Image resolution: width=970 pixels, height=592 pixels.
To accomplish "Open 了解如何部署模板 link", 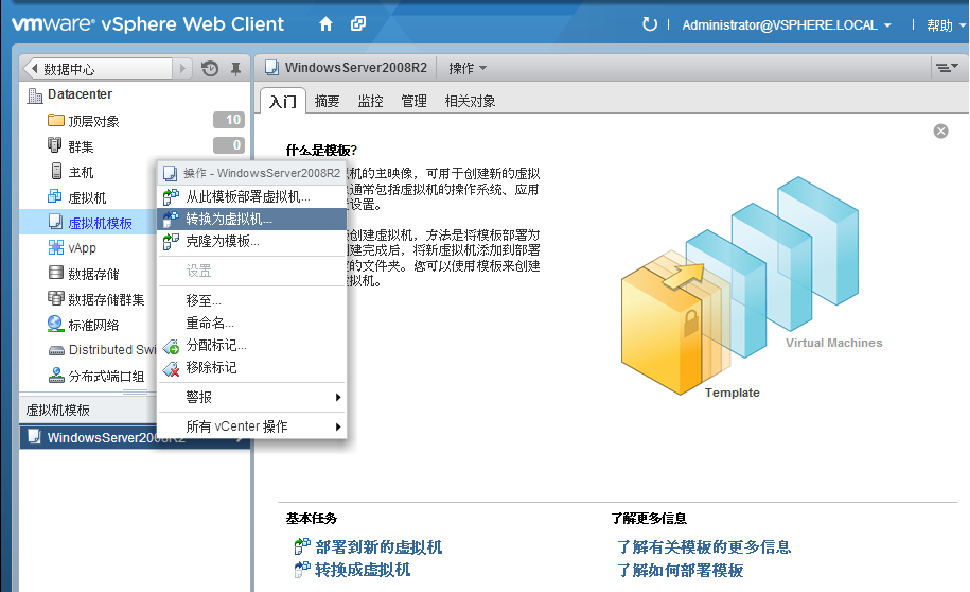I will click(680, 570).
